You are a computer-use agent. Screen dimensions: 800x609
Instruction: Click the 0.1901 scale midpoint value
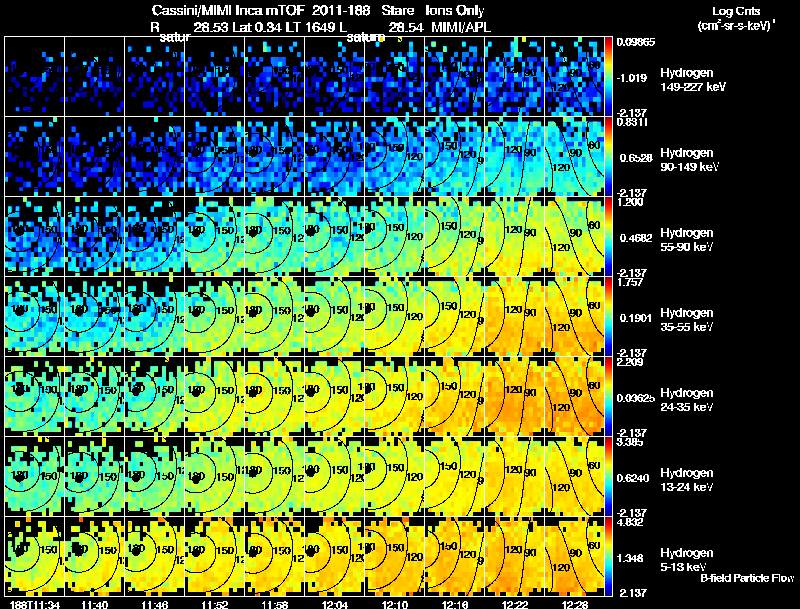tap(636, 318)
